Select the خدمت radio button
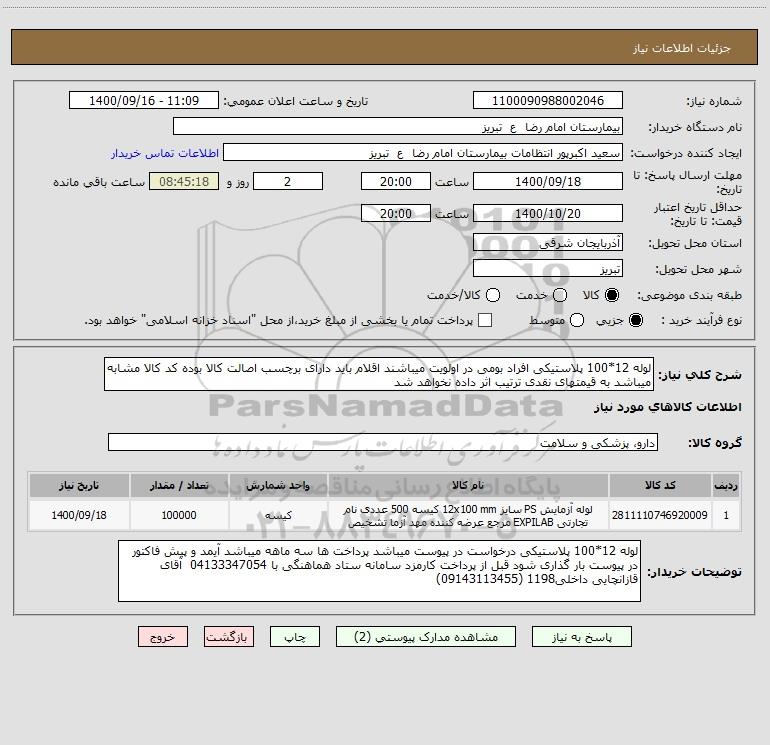Viewport: 770px width, 745px height. point(560,295)
